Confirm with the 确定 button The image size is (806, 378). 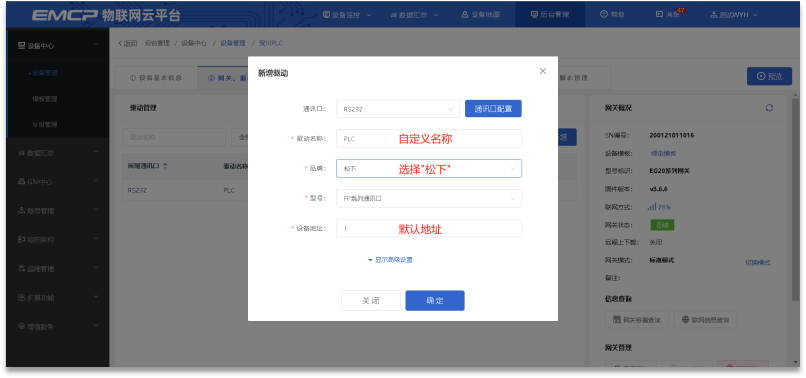tap(435, 301)
